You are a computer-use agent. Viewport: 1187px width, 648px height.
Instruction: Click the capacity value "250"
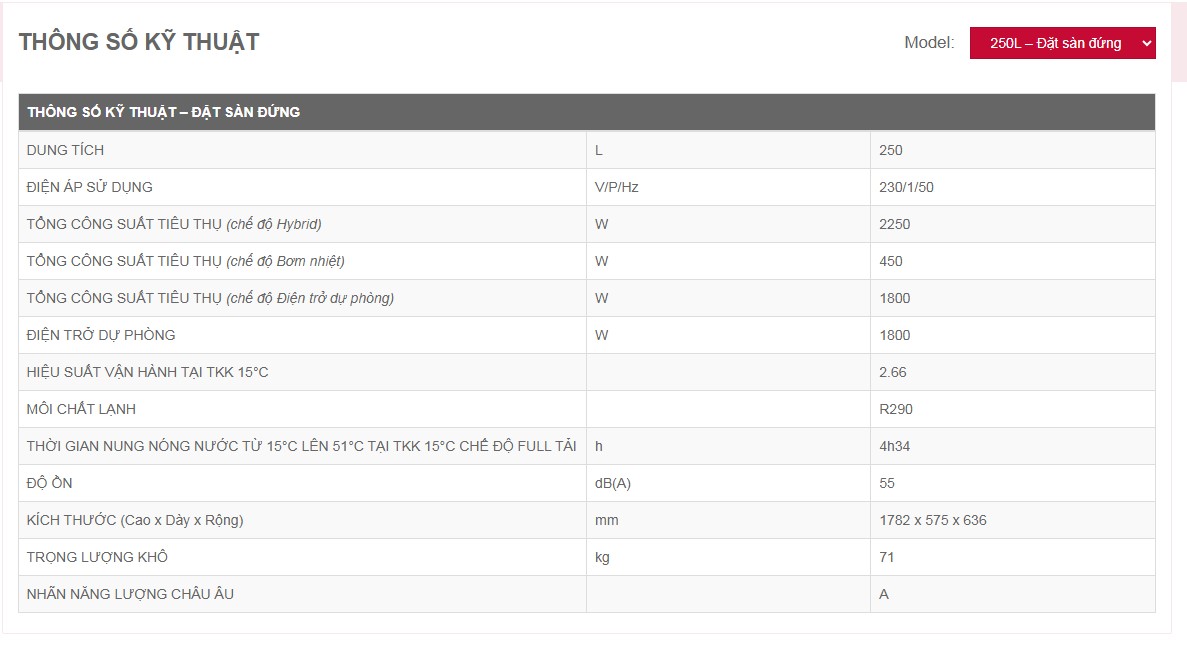tap(890, 150)
